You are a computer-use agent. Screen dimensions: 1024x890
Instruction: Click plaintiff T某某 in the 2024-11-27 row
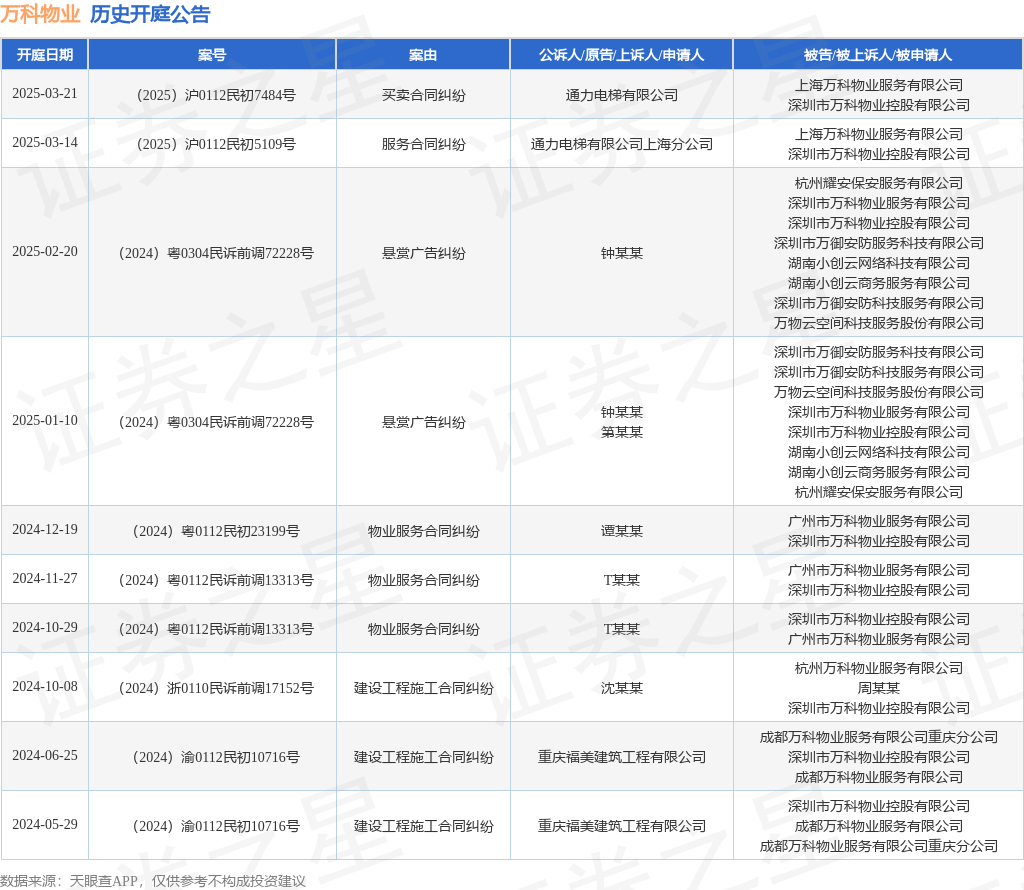(622, 580)
